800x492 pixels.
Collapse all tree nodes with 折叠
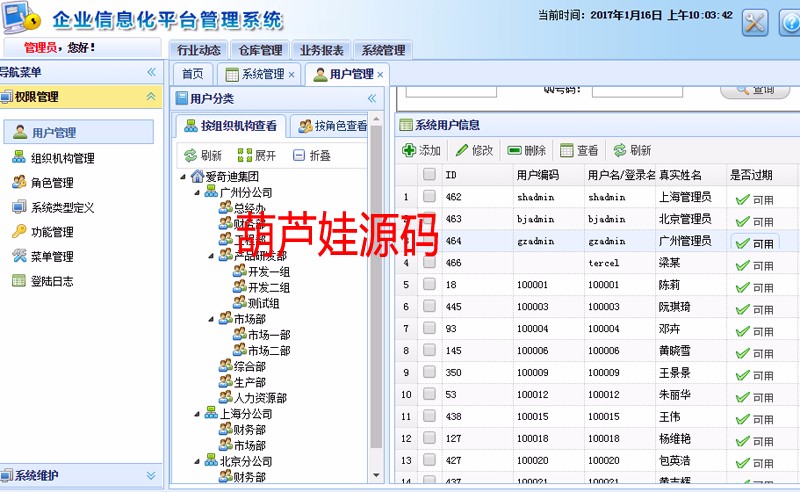pyautogui.click(x=312, y=155)
